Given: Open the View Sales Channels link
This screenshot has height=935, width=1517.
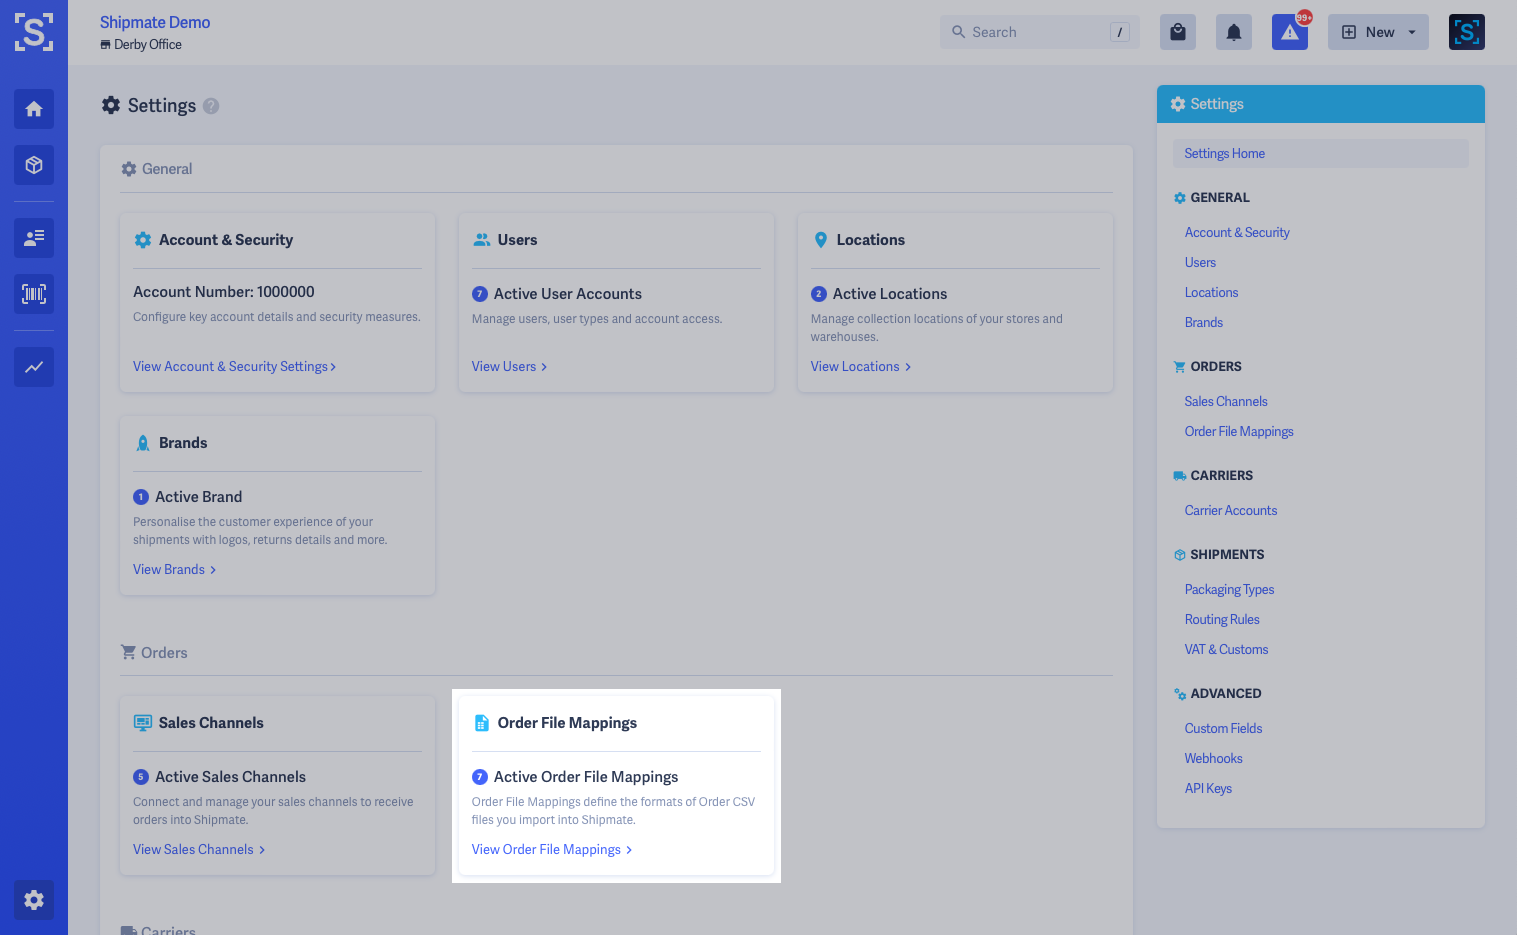Looking at the screenshot, I should (x=199, y=850).
